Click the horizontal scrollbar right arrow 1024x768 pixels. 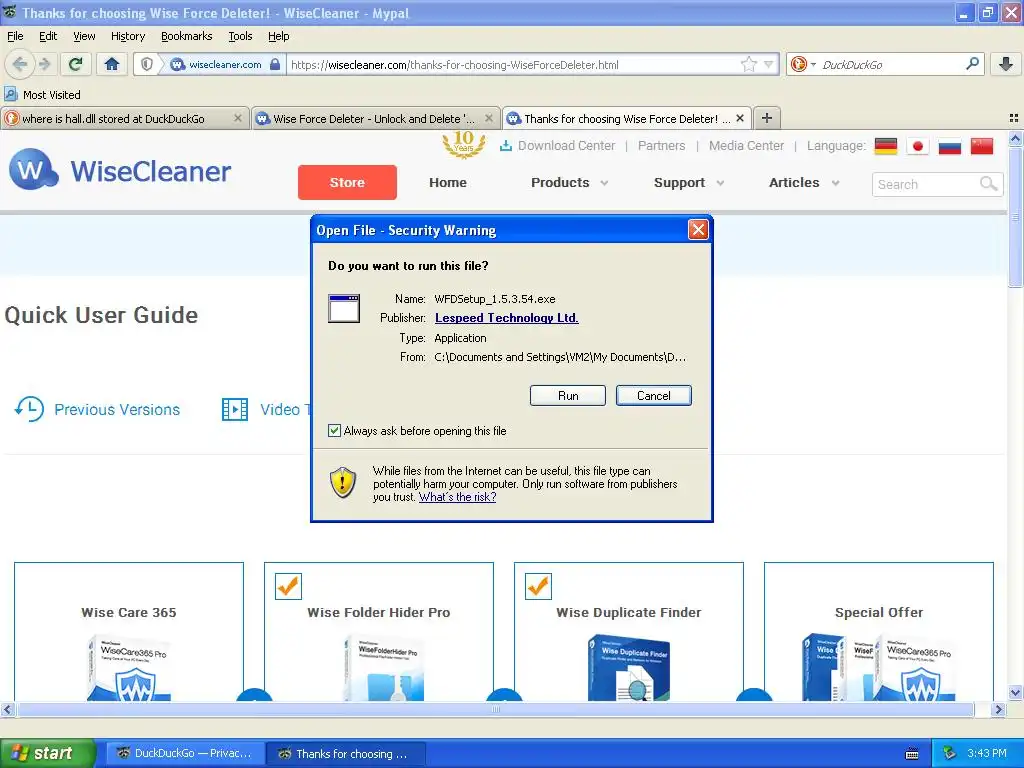pos(999,709)
